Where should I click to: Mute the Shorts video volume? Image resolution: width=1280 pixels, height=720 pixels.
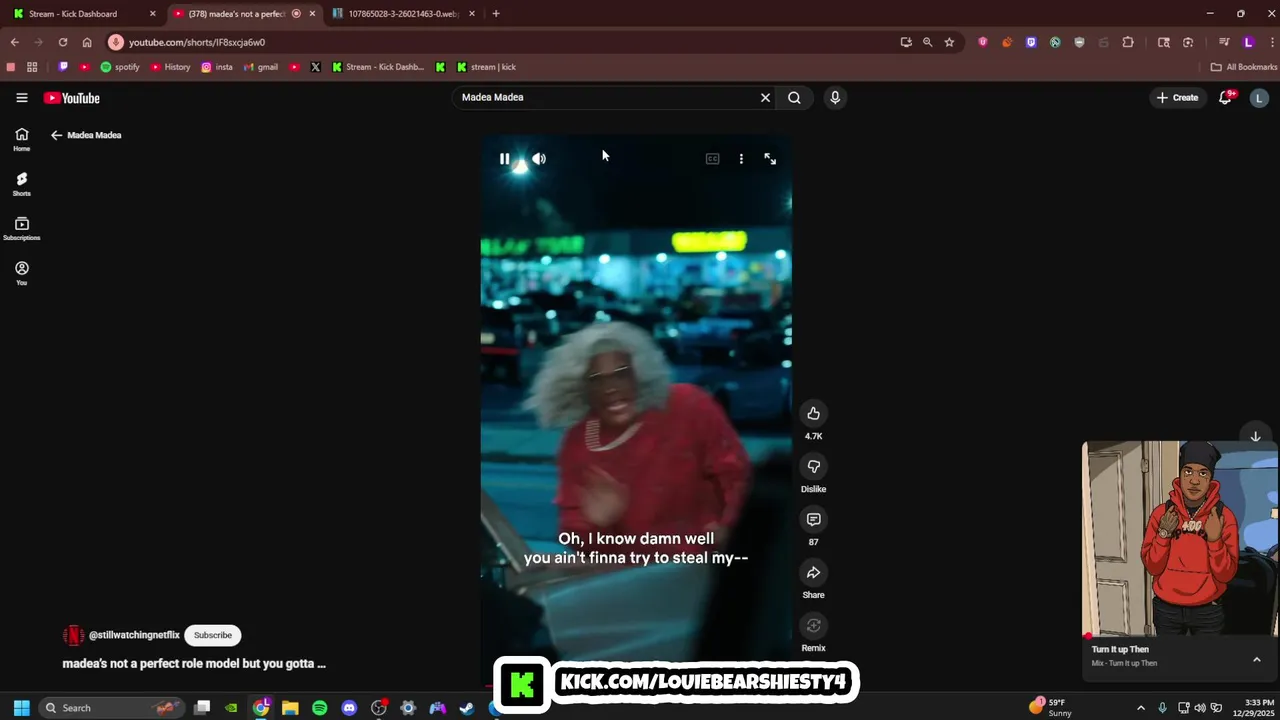click(539, 159)
